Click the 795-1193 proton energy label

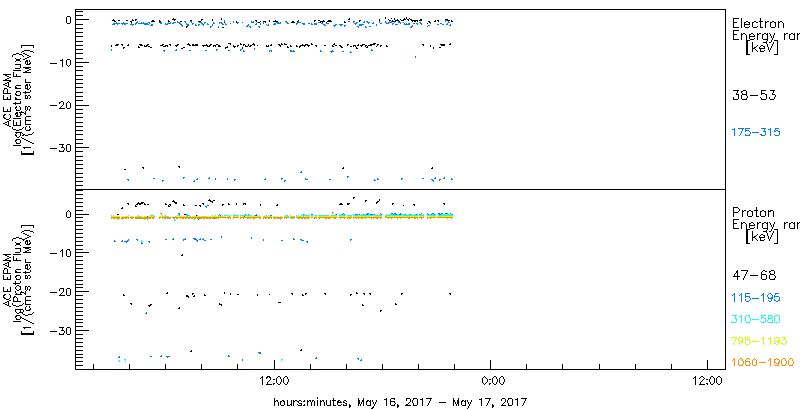760,341
